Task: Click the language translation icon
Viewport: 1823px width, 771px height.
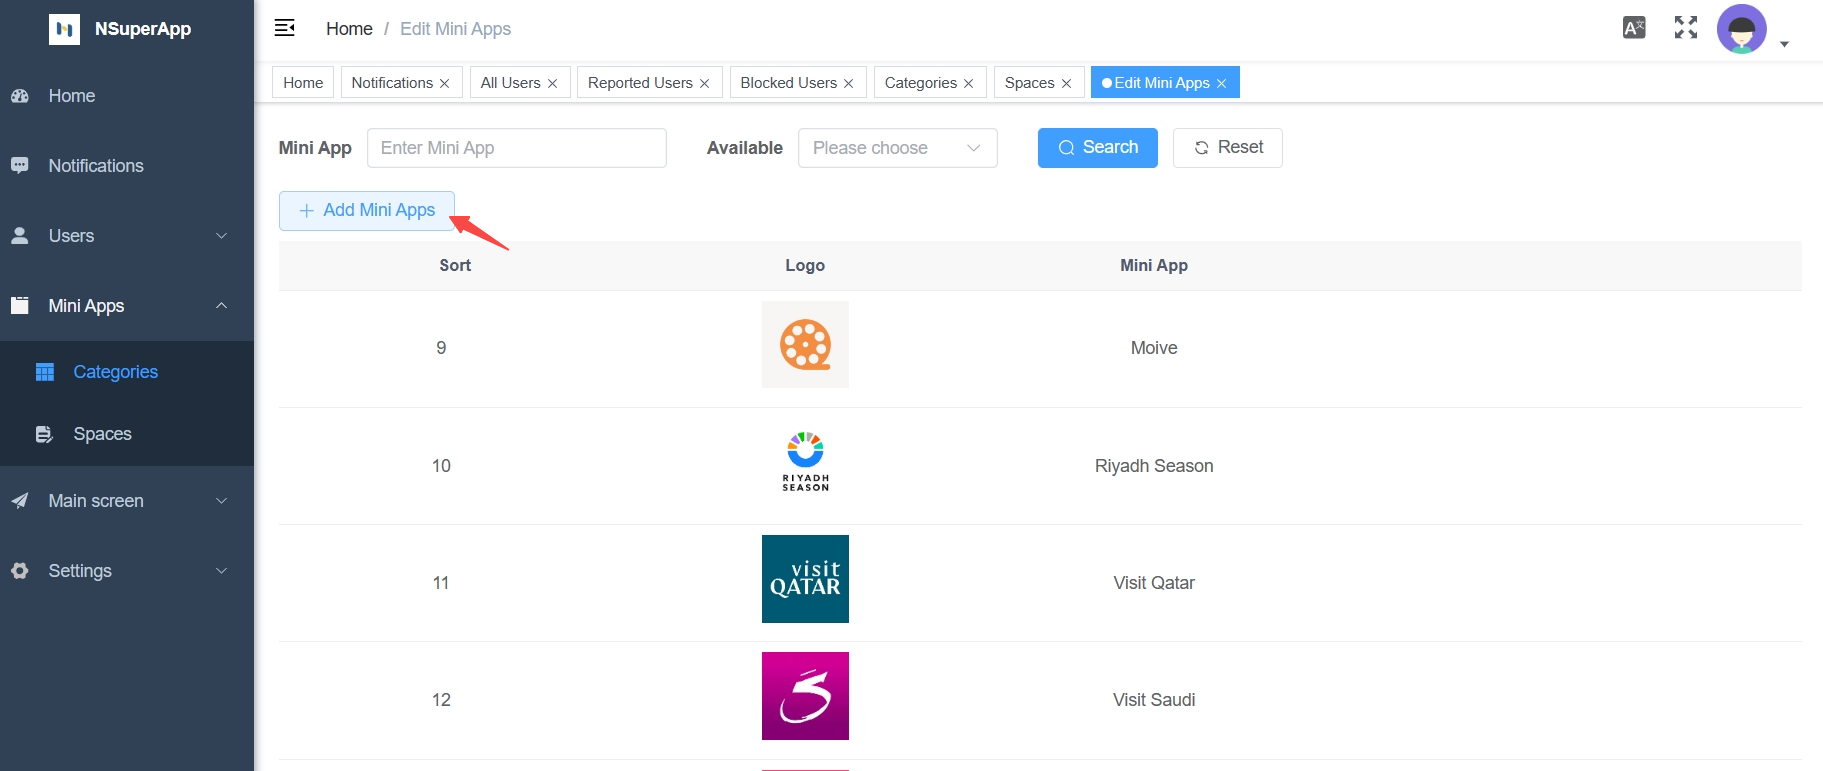Action: (1634, 28)
